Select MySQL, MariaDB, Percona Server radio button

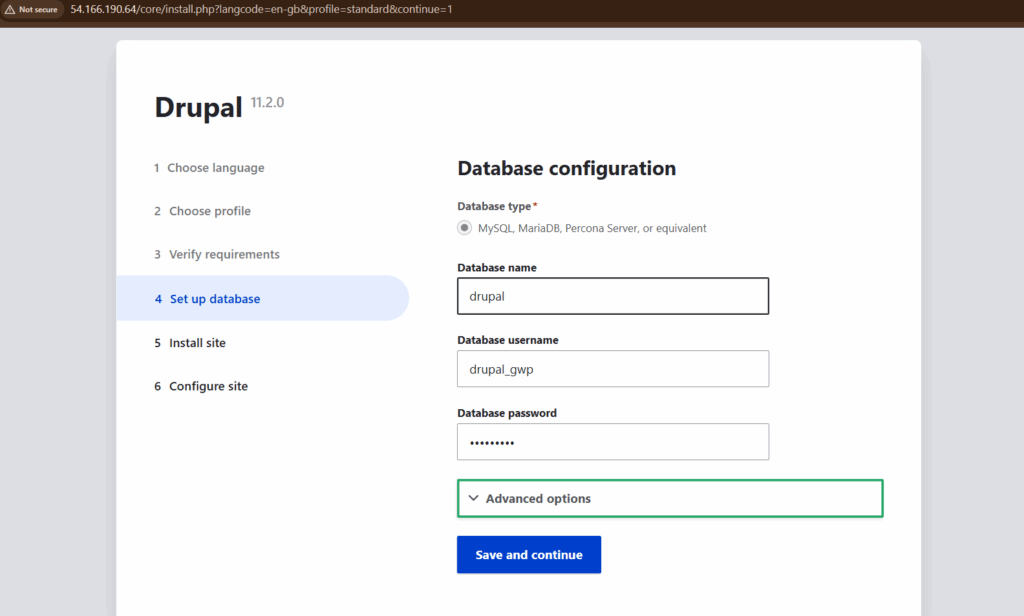coord(464,228)
